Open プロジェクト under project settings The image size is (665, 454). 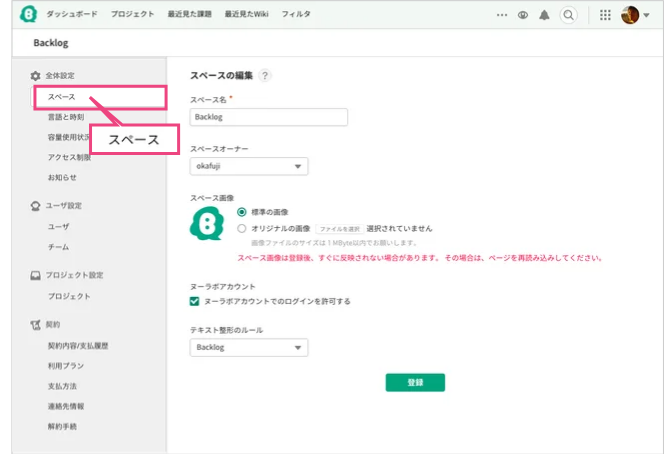tap(69, 296)
